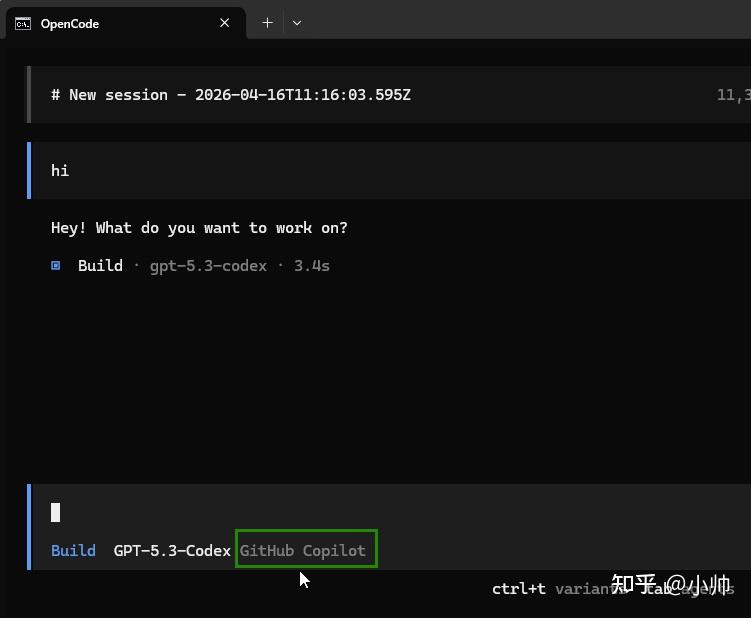
Task: Click the Build label under the reply
Action: 100,265
